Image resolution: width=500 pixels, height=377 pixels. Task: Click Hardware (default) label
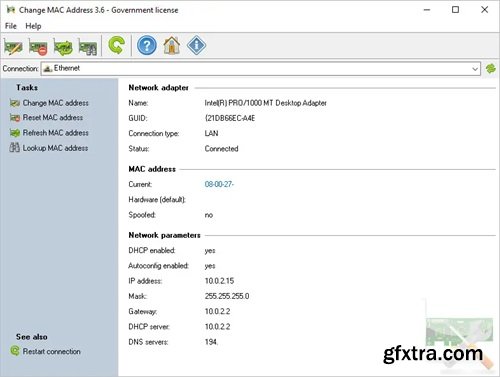157,200
